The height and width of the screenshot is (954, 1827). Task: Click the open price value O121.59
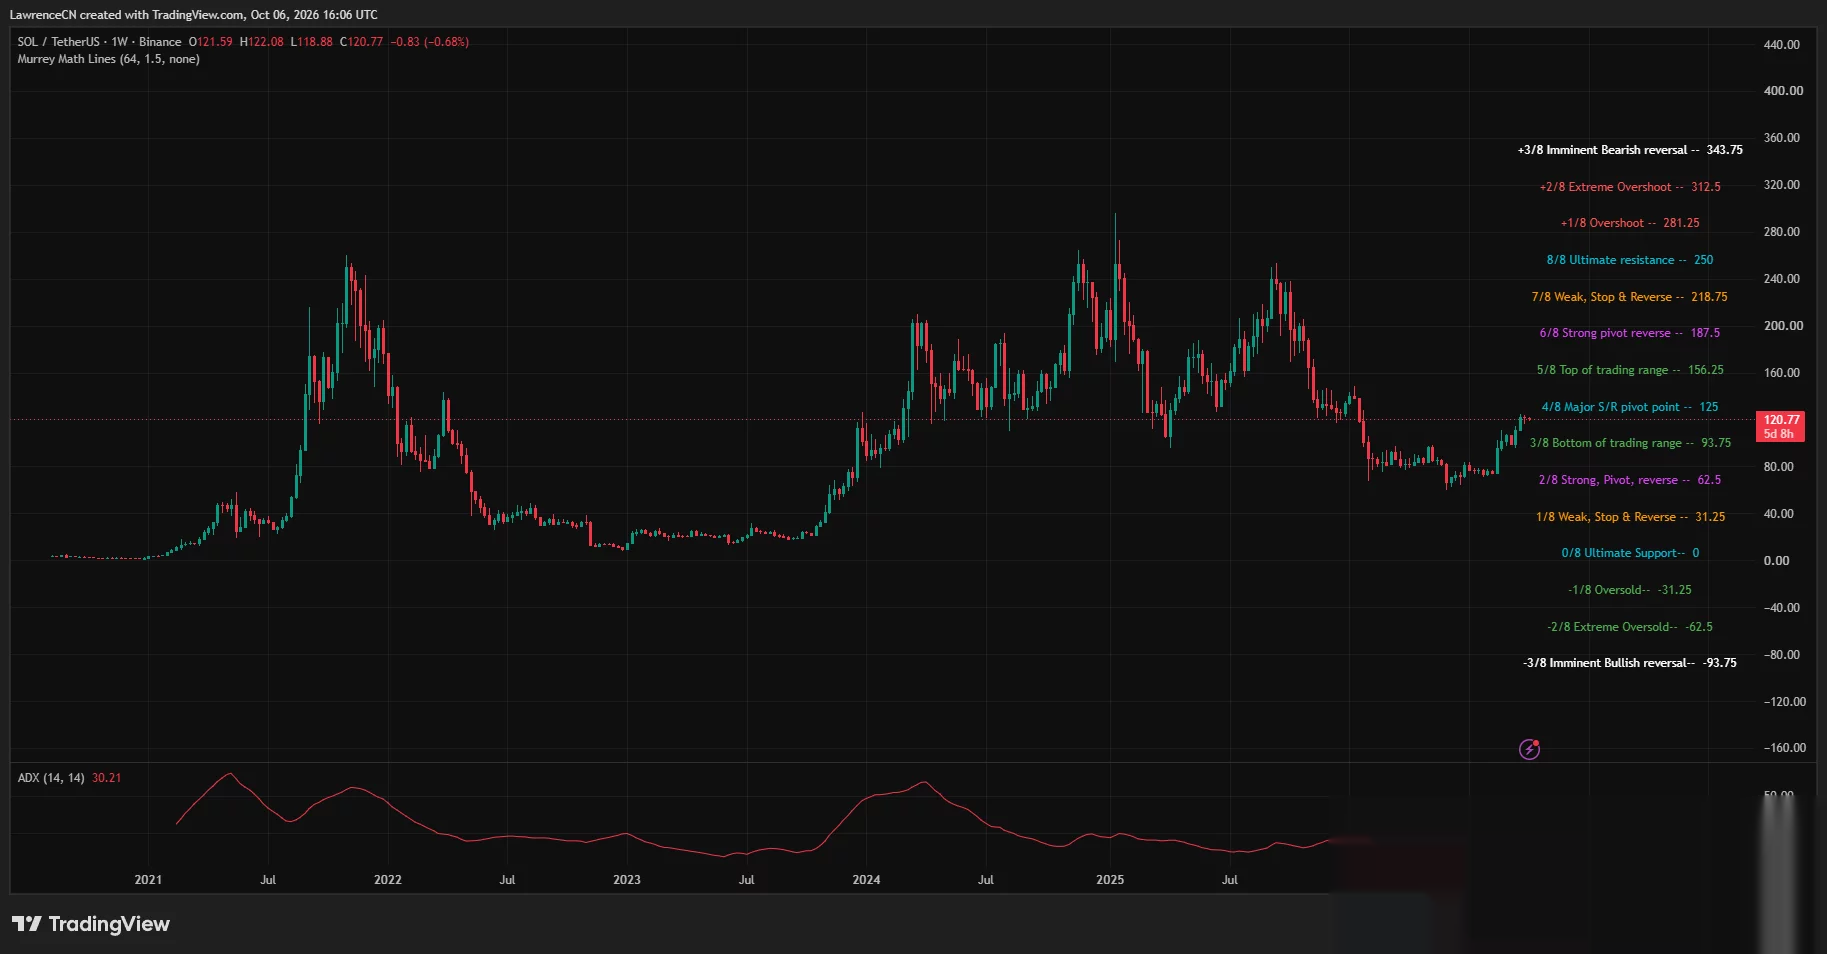[210, 42]
